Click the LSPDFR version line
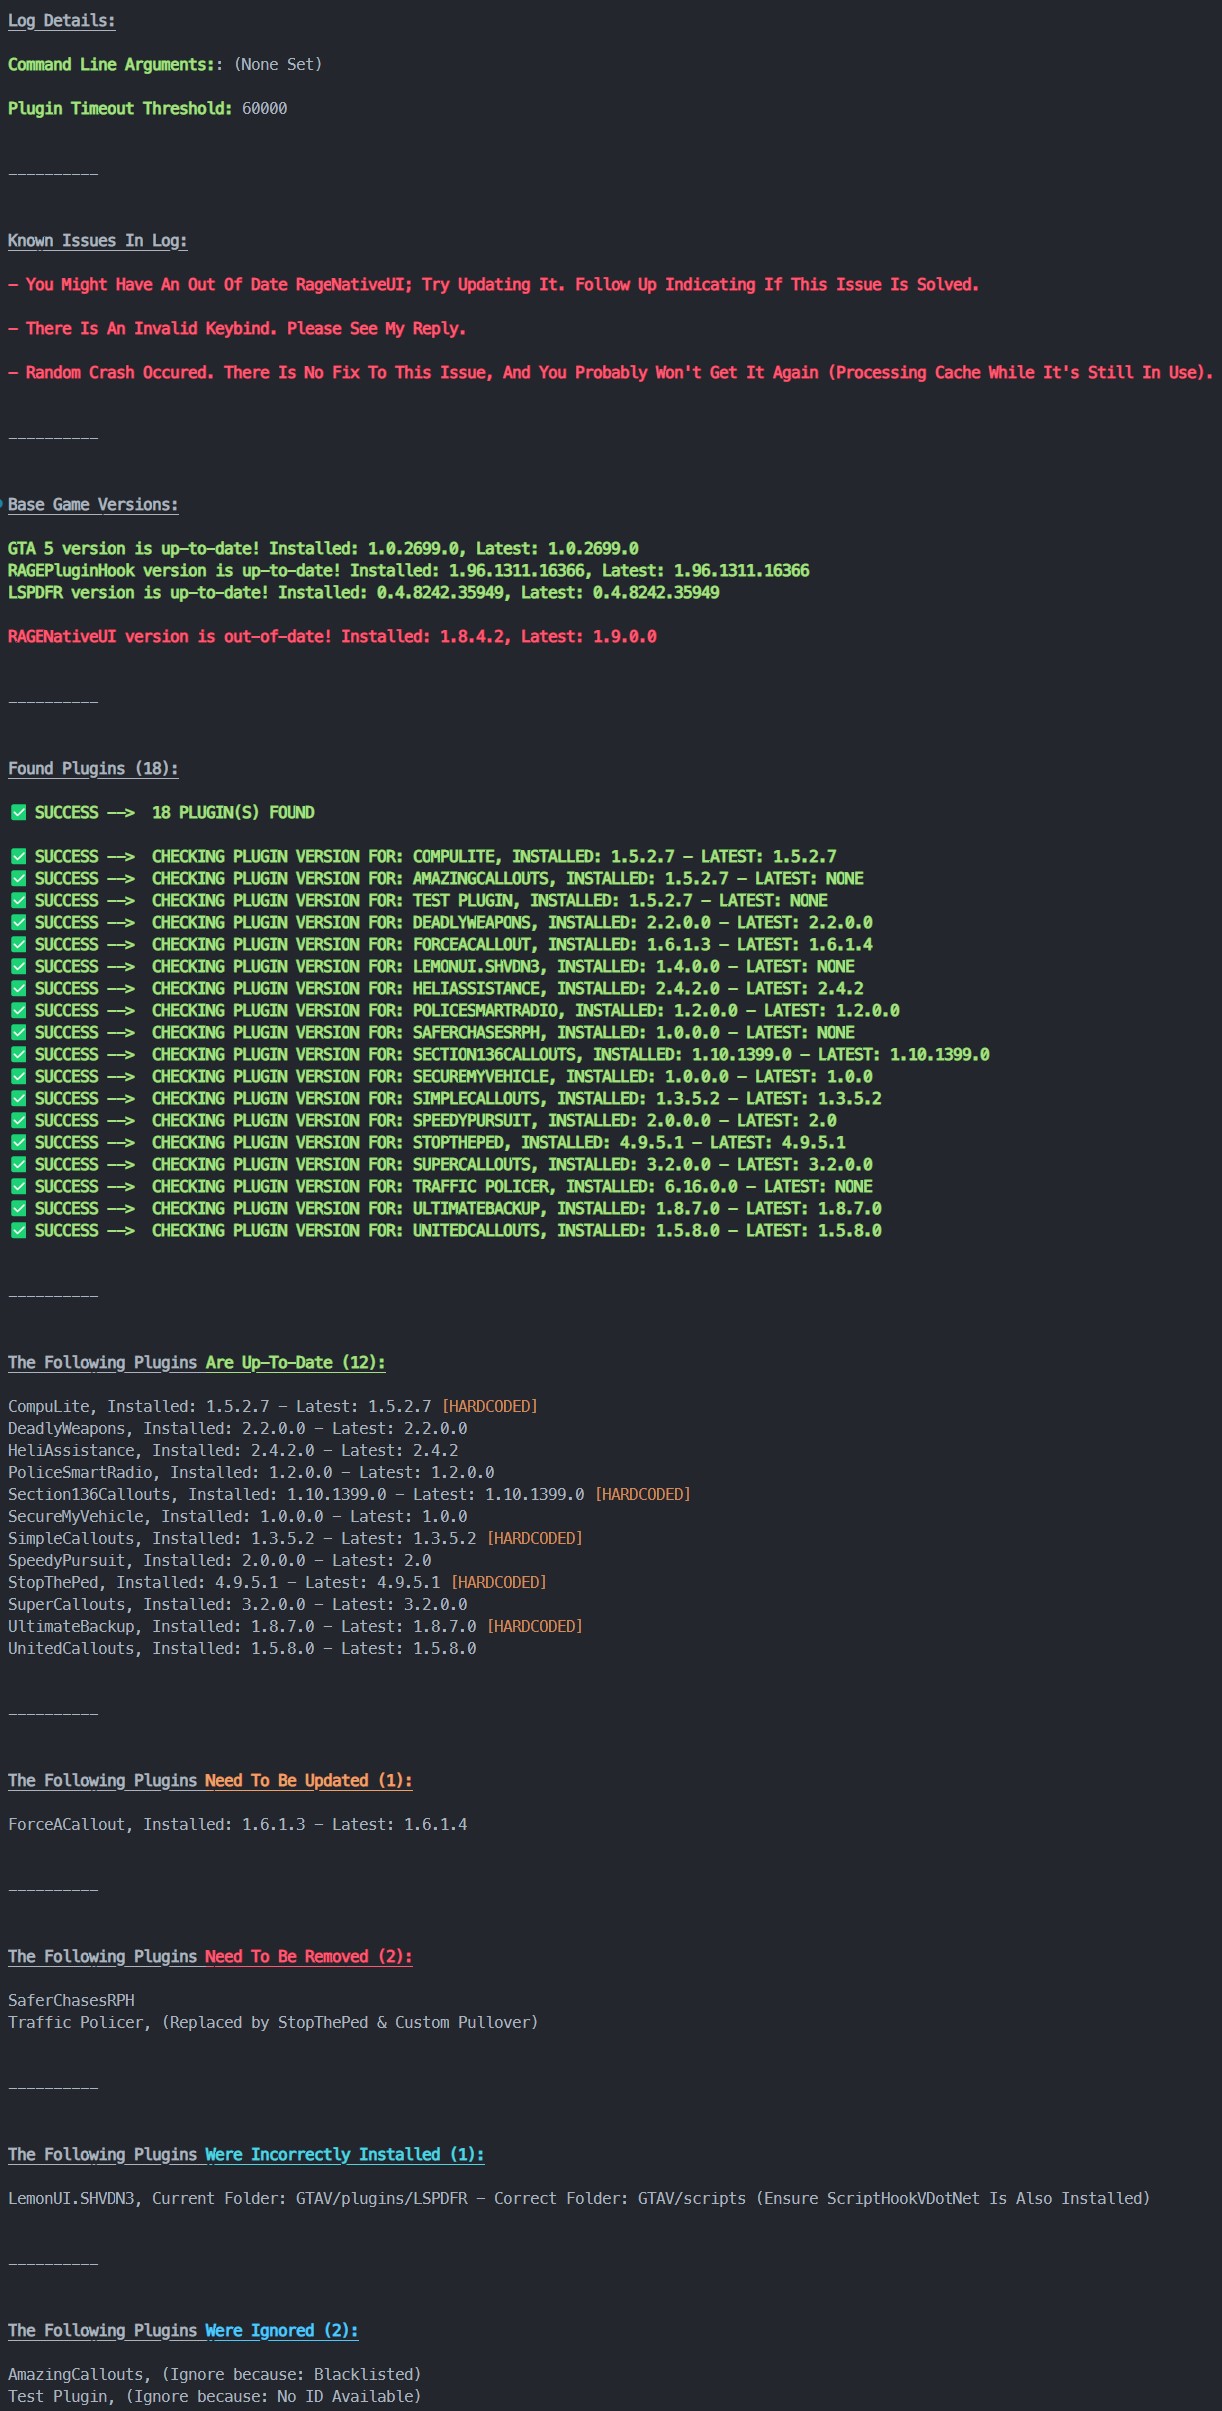 click(364, 593)
